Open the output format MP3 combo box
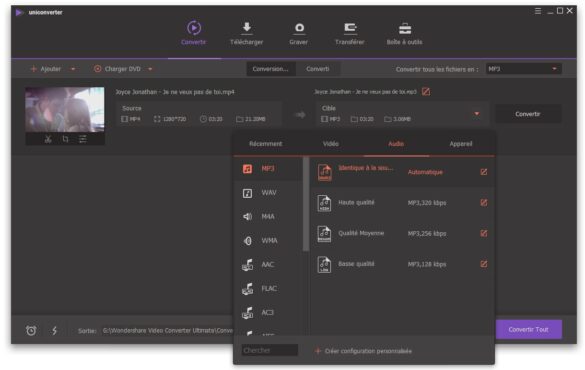 523,69
